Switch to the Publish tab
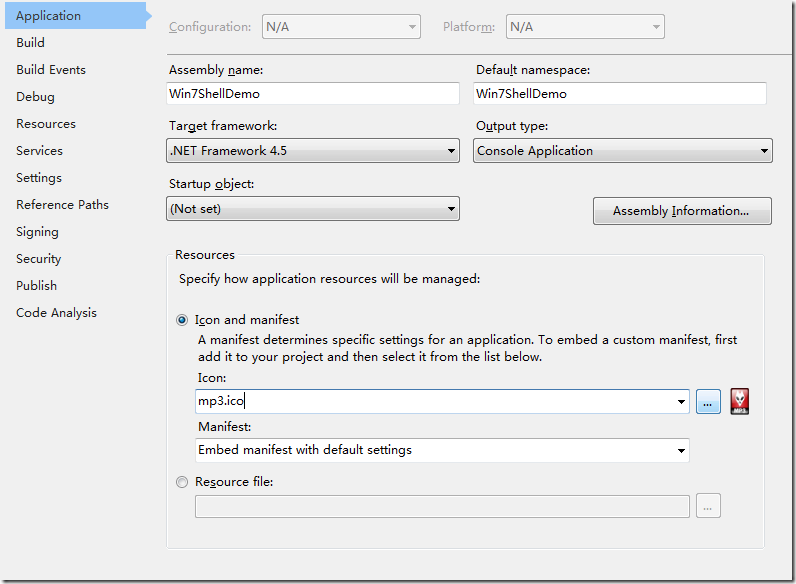Image resolution: width=796 pixels, height=584 pixels. 36,286
